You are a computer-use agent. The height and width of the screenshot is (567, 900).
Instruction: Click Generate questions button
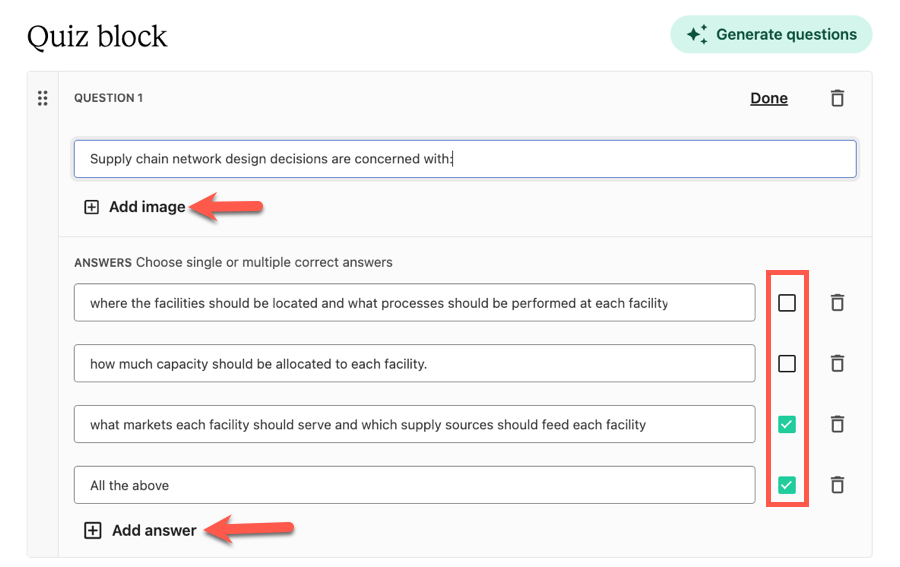click(771, 34)
